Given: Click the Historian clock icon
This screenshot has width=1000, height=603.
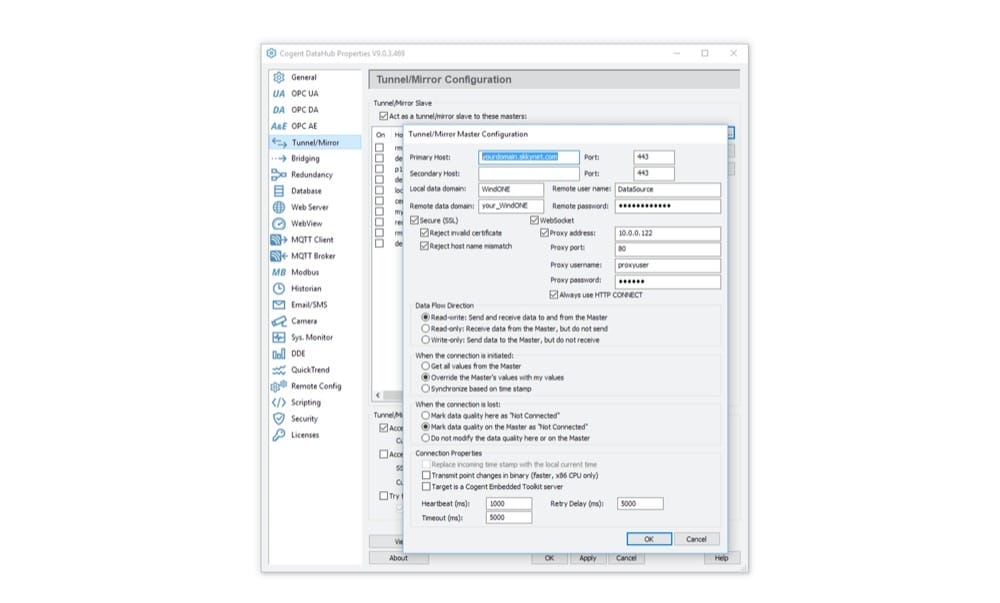Looking at the screenshot, I should pyautogui.click(x=279, y=289).
